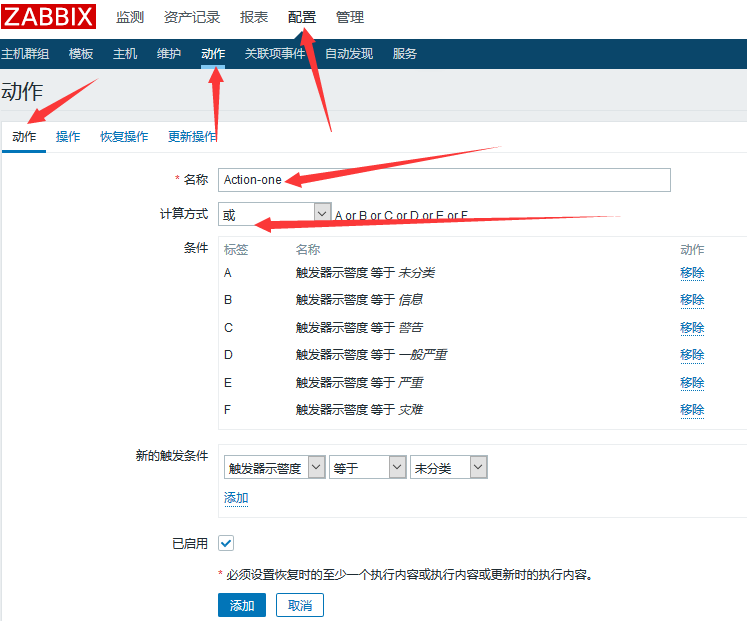Open the 更新操作 tab
The image size is (747, 621).
pos(192,137)
